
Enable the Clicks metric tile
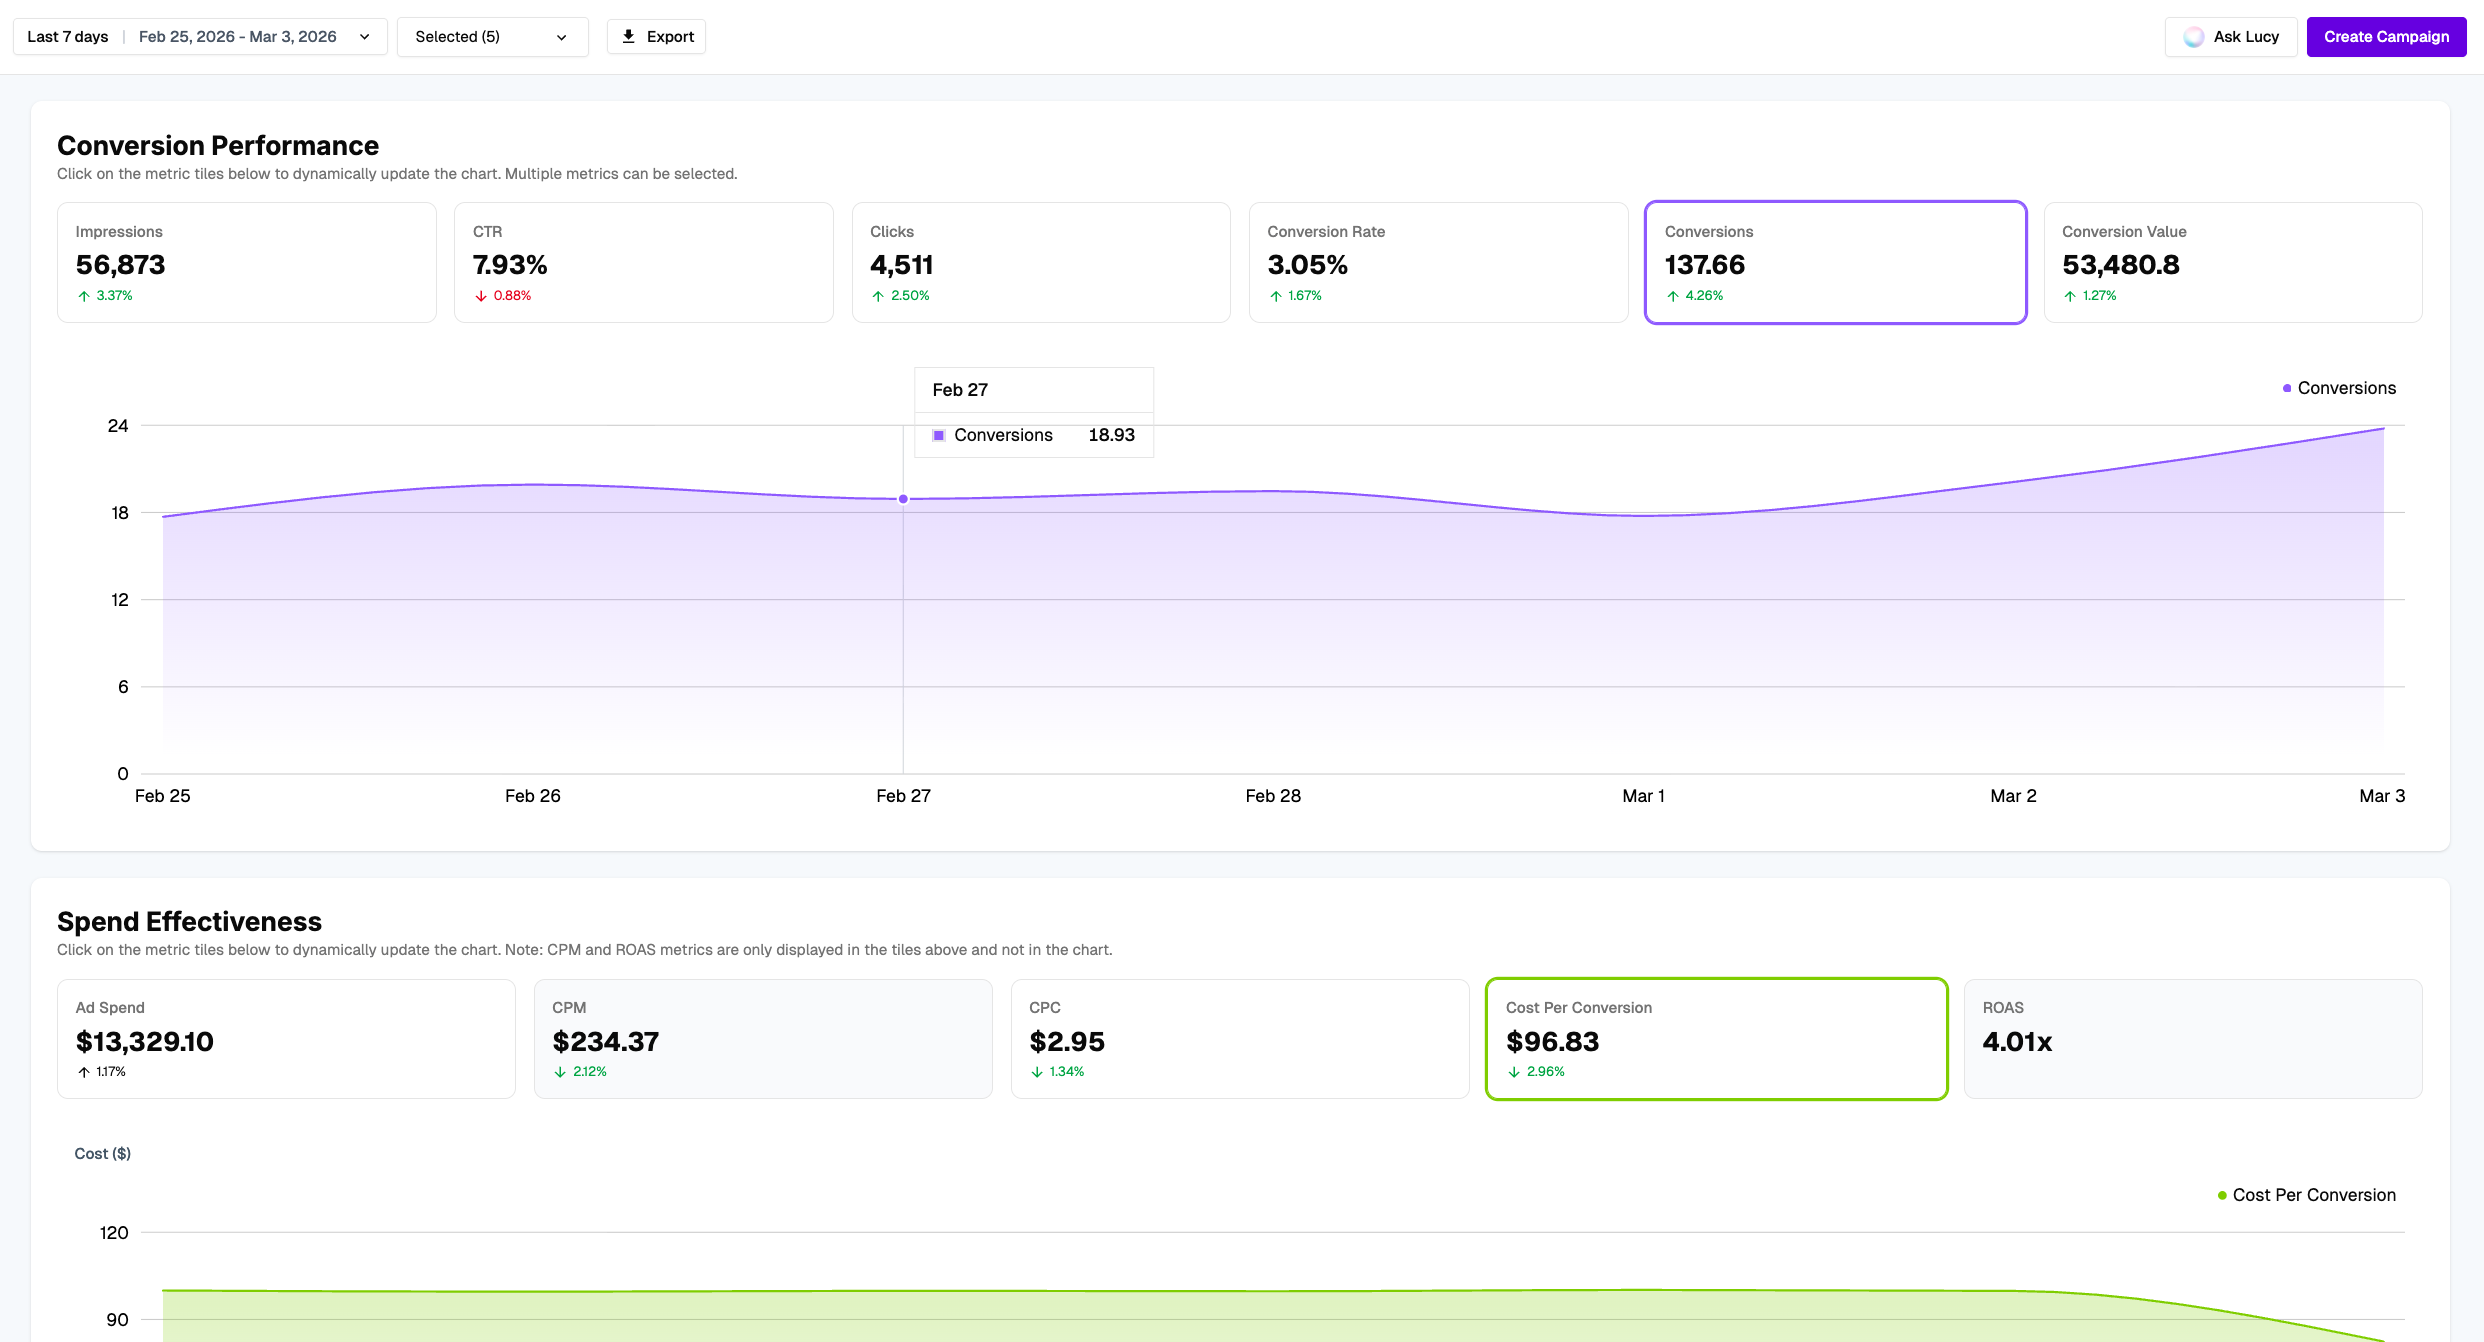point(1041,262)
